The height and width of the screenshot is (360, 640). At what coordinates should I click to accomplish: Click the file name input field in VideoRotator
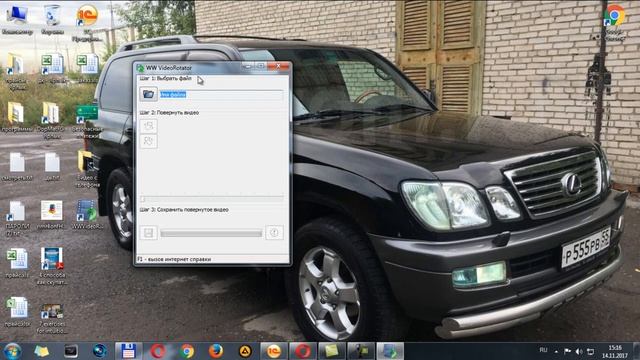221,95
